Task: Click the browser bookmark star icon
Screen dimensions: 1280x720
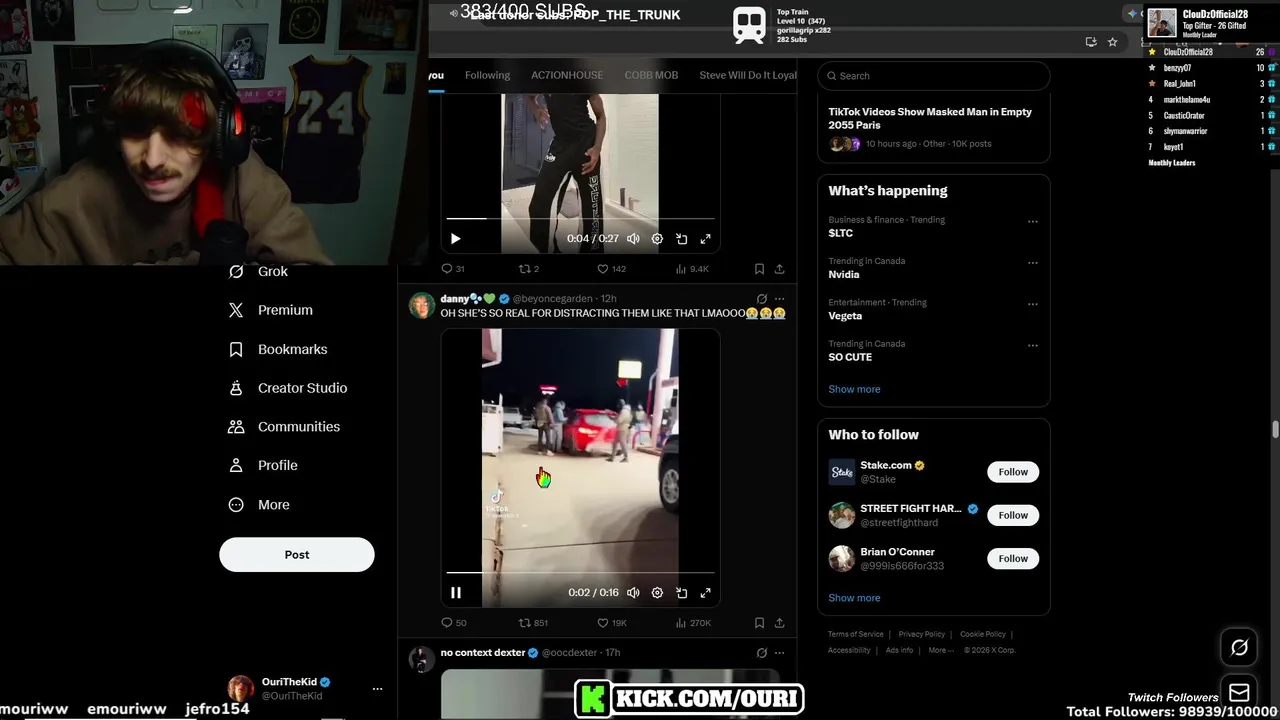Action: coord(1112,42)
